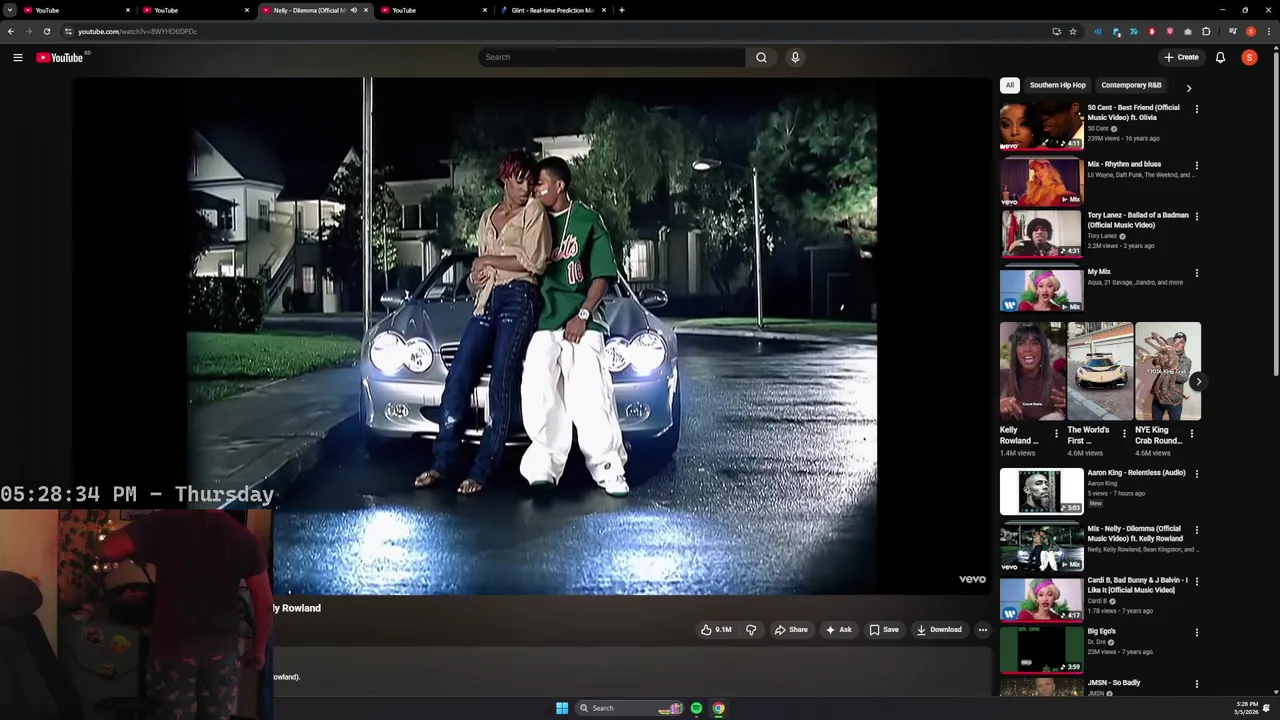Image resolution: width=1280 pixels, height=720 pixels.
Task: Open options for Mix - Nelly Dilemma
Action: [x=1196, y=530]
